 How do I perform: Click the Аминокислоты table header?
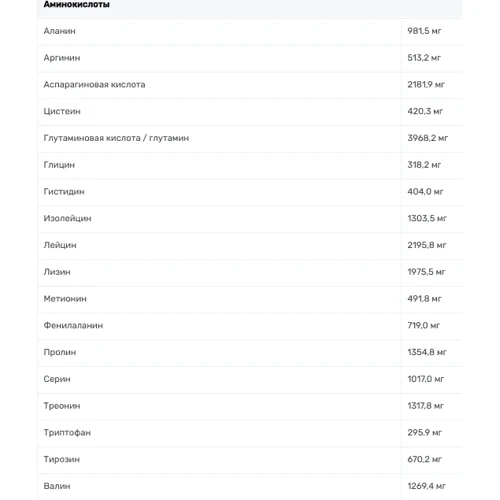[76, 4]
